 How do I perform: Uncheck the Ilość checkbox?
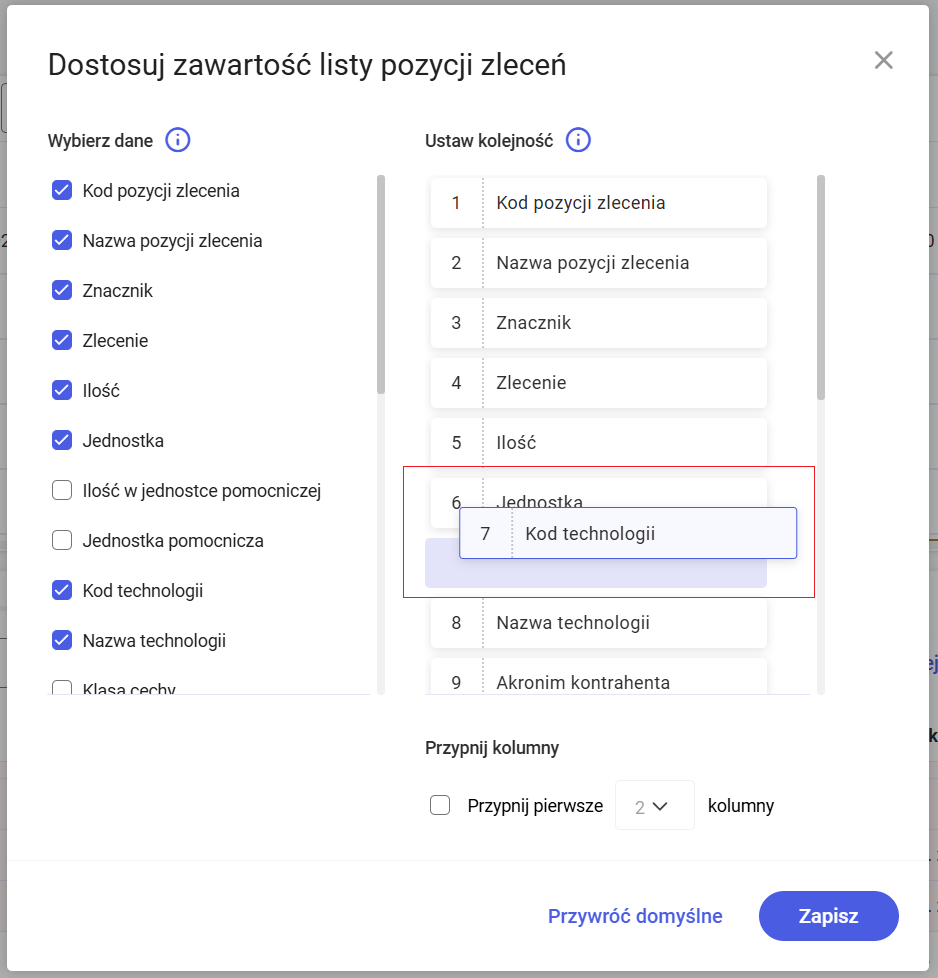[x=62, y=390]
